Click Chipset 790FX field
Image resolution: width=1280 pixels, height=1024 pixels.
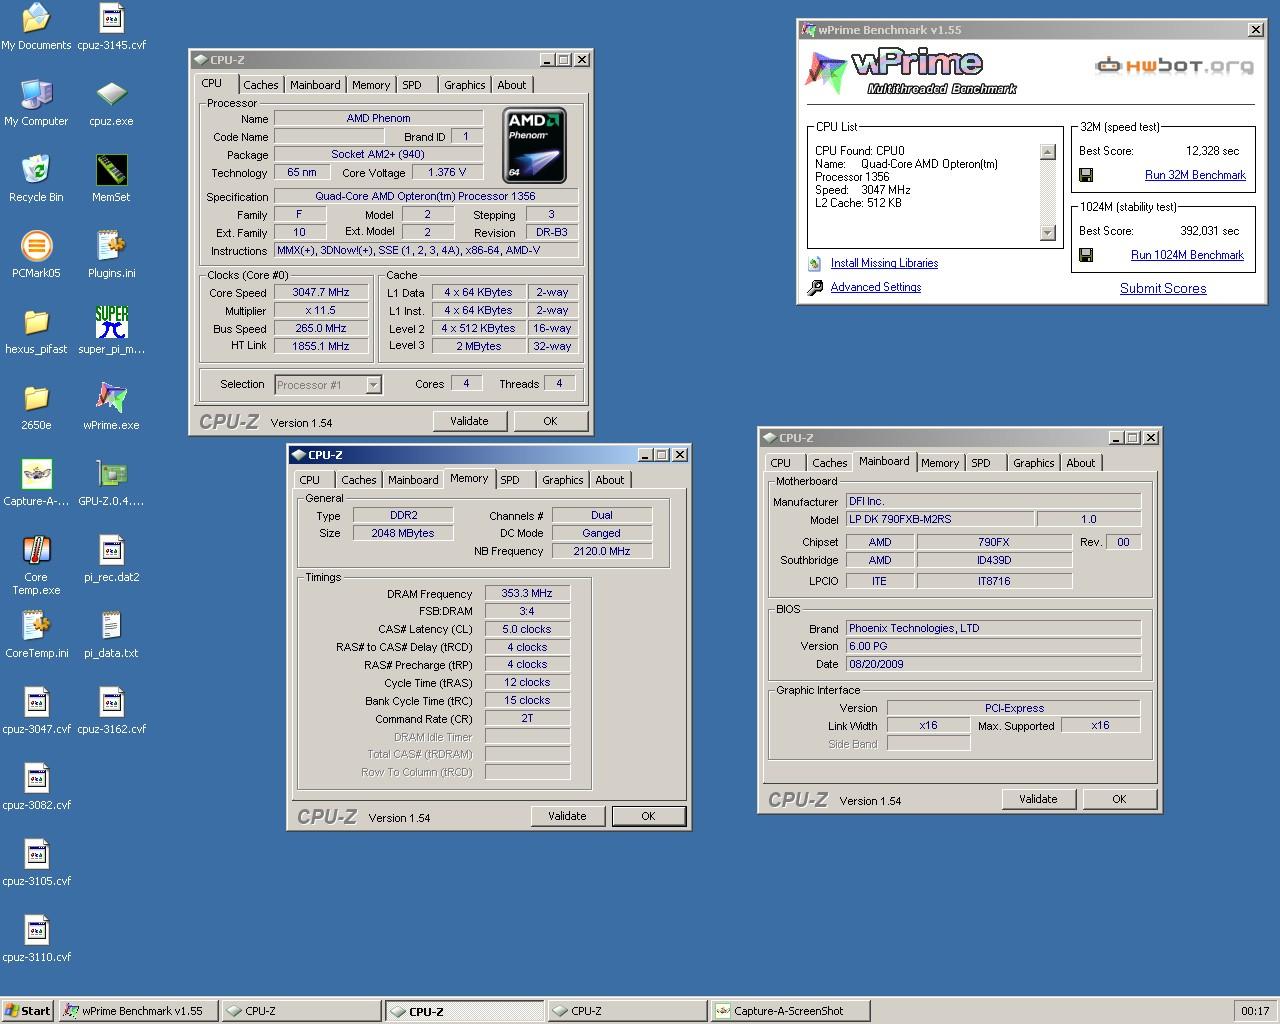(994, 542)
